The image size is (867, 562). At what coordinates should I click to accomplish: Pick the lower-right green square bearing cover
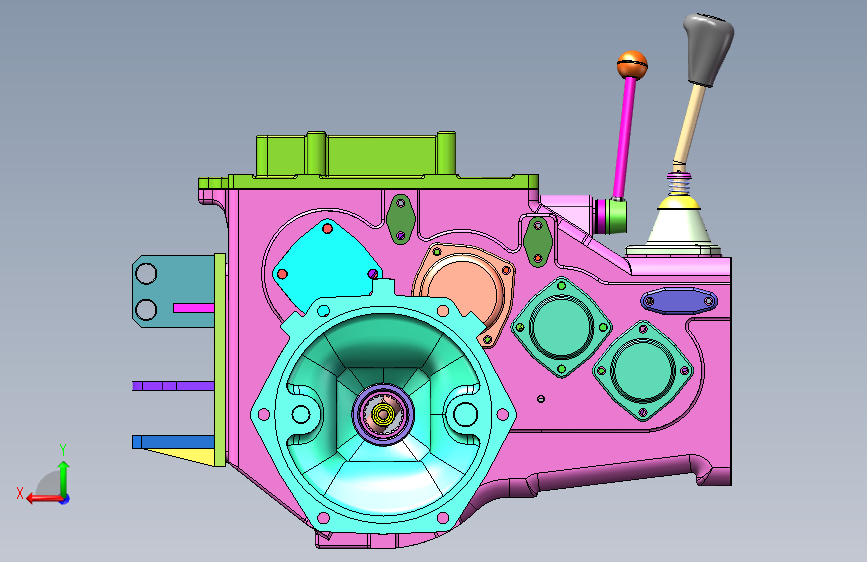point(643,371)
